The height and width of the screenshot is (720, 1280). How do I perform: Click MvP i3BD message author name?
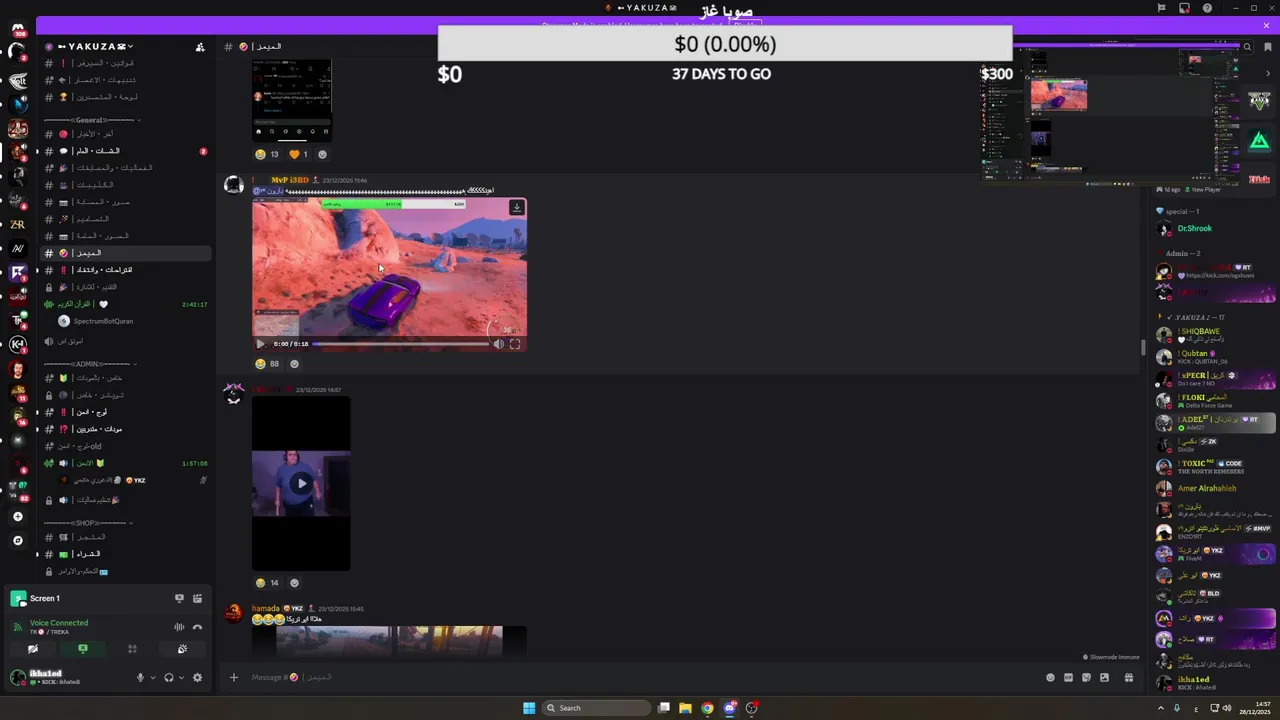[290, 180]
